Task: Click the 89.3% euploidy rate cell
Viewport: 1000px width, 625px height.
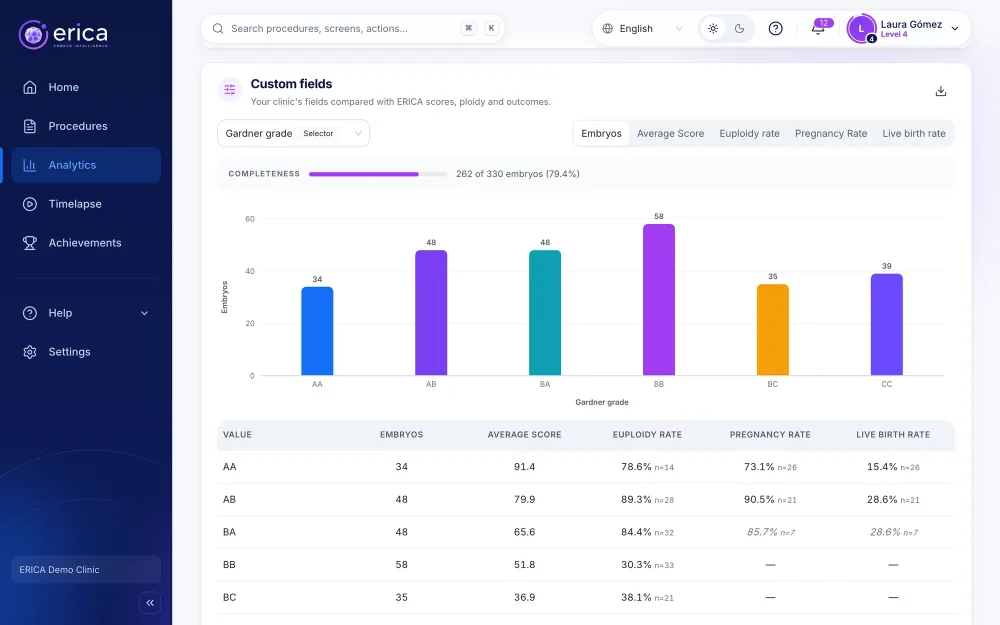Action: click(647, 499)
